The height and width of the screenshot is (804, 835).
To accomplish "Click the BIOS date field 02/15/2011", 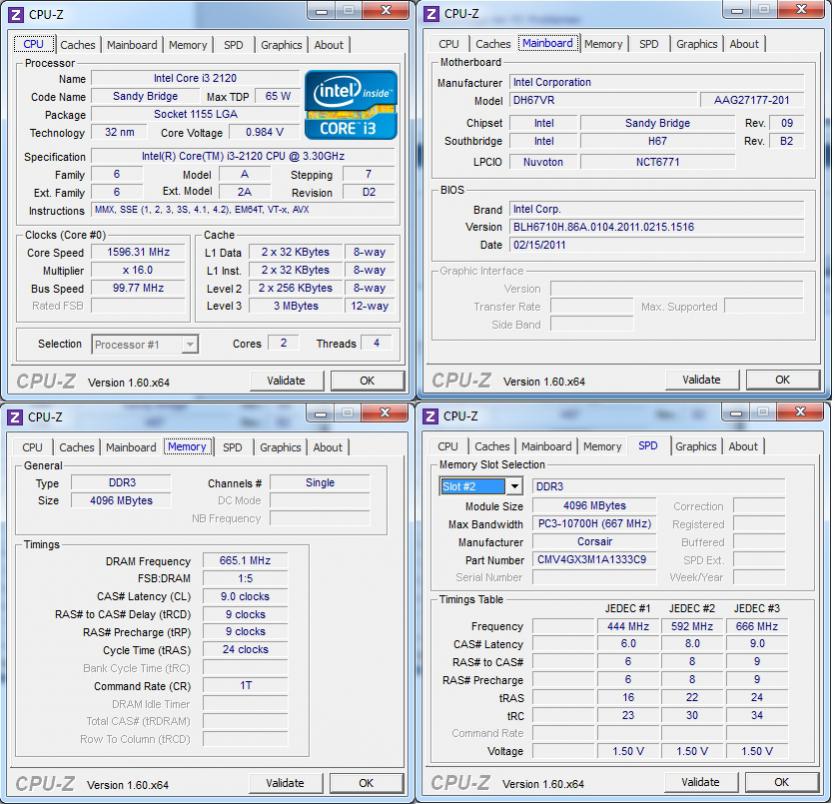I will pyautogui.click(x=657, y=245).
